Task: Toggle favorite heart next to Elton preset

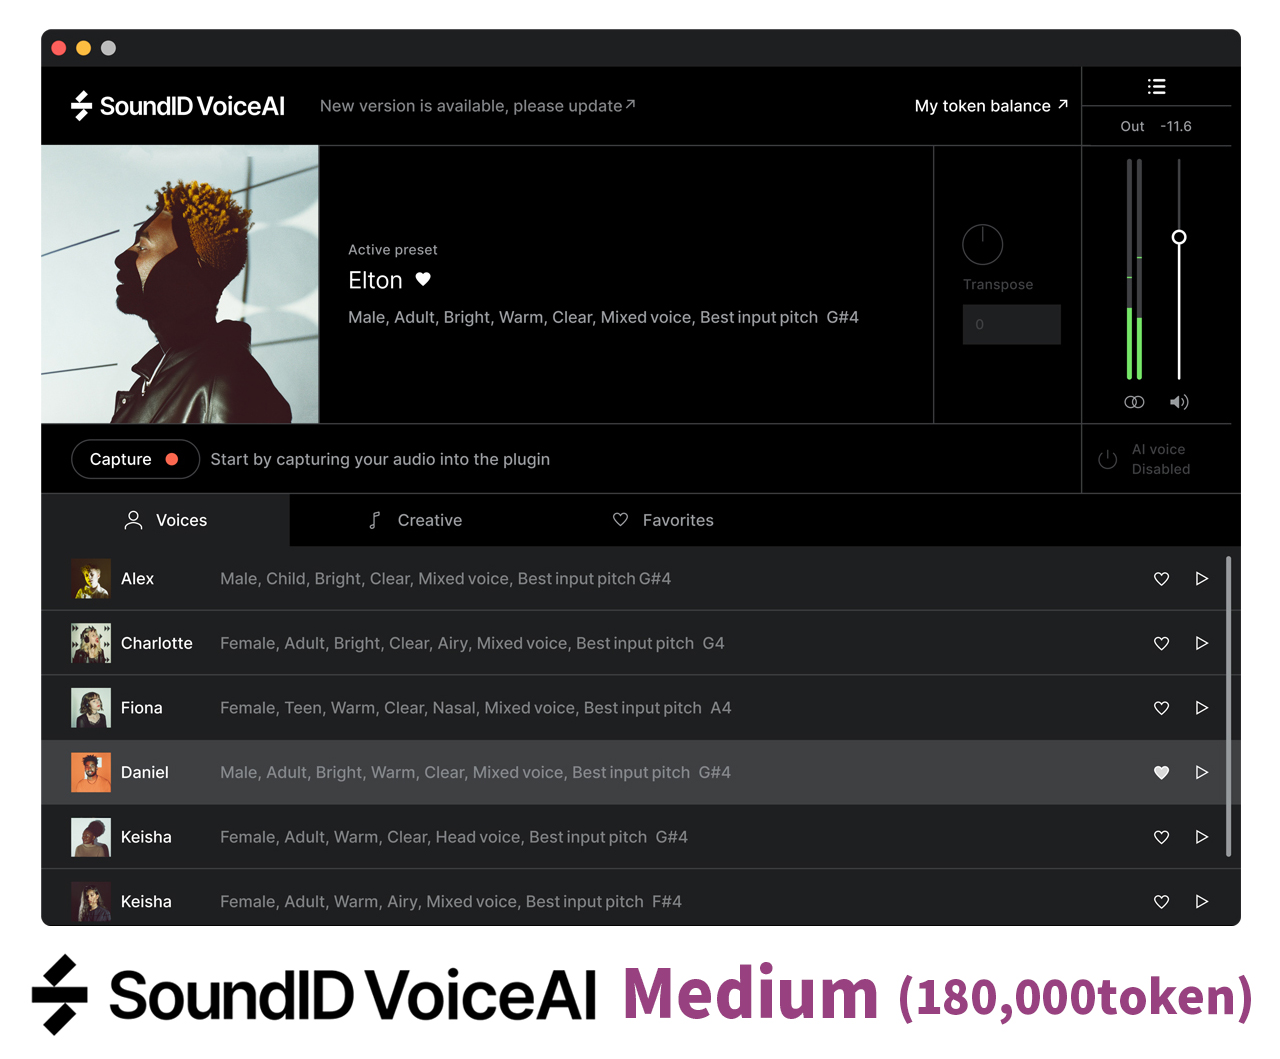Action: [x=423, y=280]
